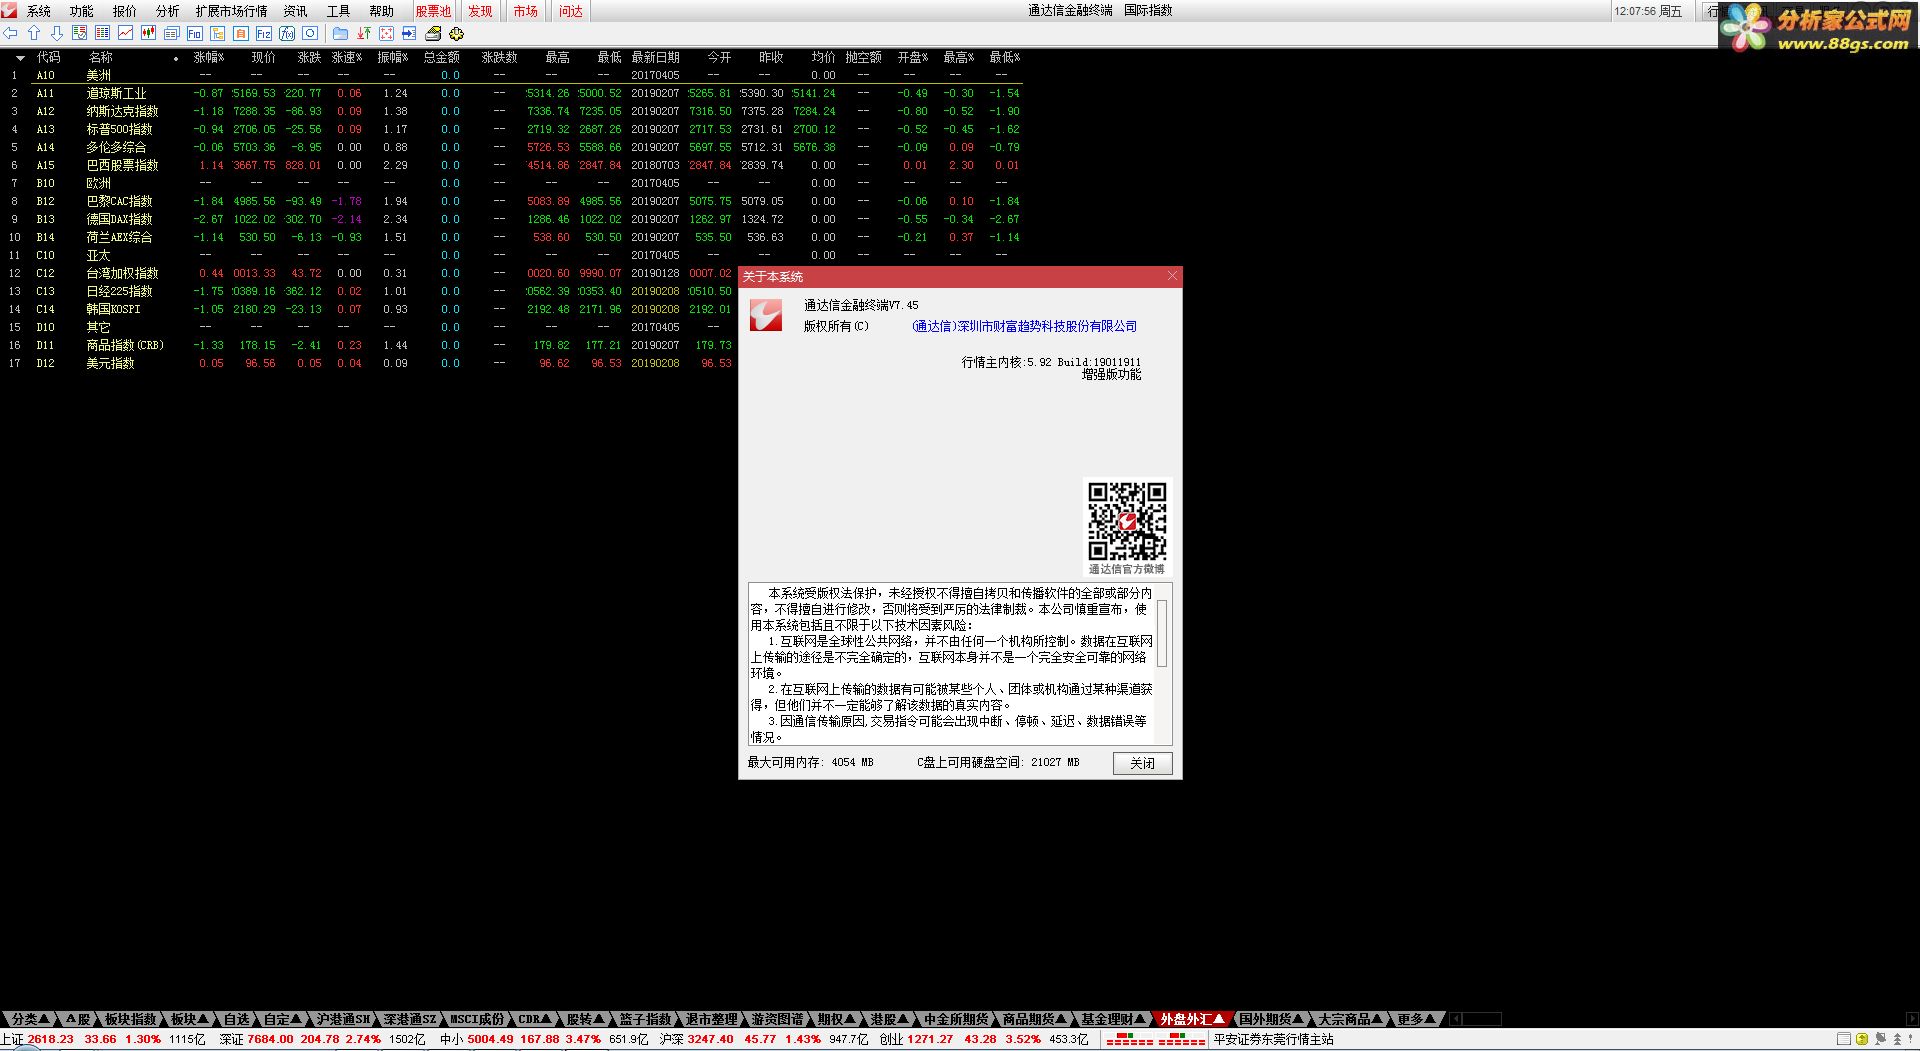Expand the 更多 bottom tab menu
The image size is (1920, 1051).
click(x=1416, y=1019)
